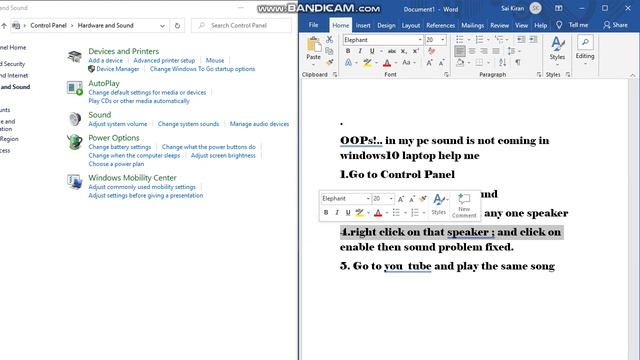Toggle Align Left in Paragraph group
This screenshot has width=640, height=360.
[460, 51]
